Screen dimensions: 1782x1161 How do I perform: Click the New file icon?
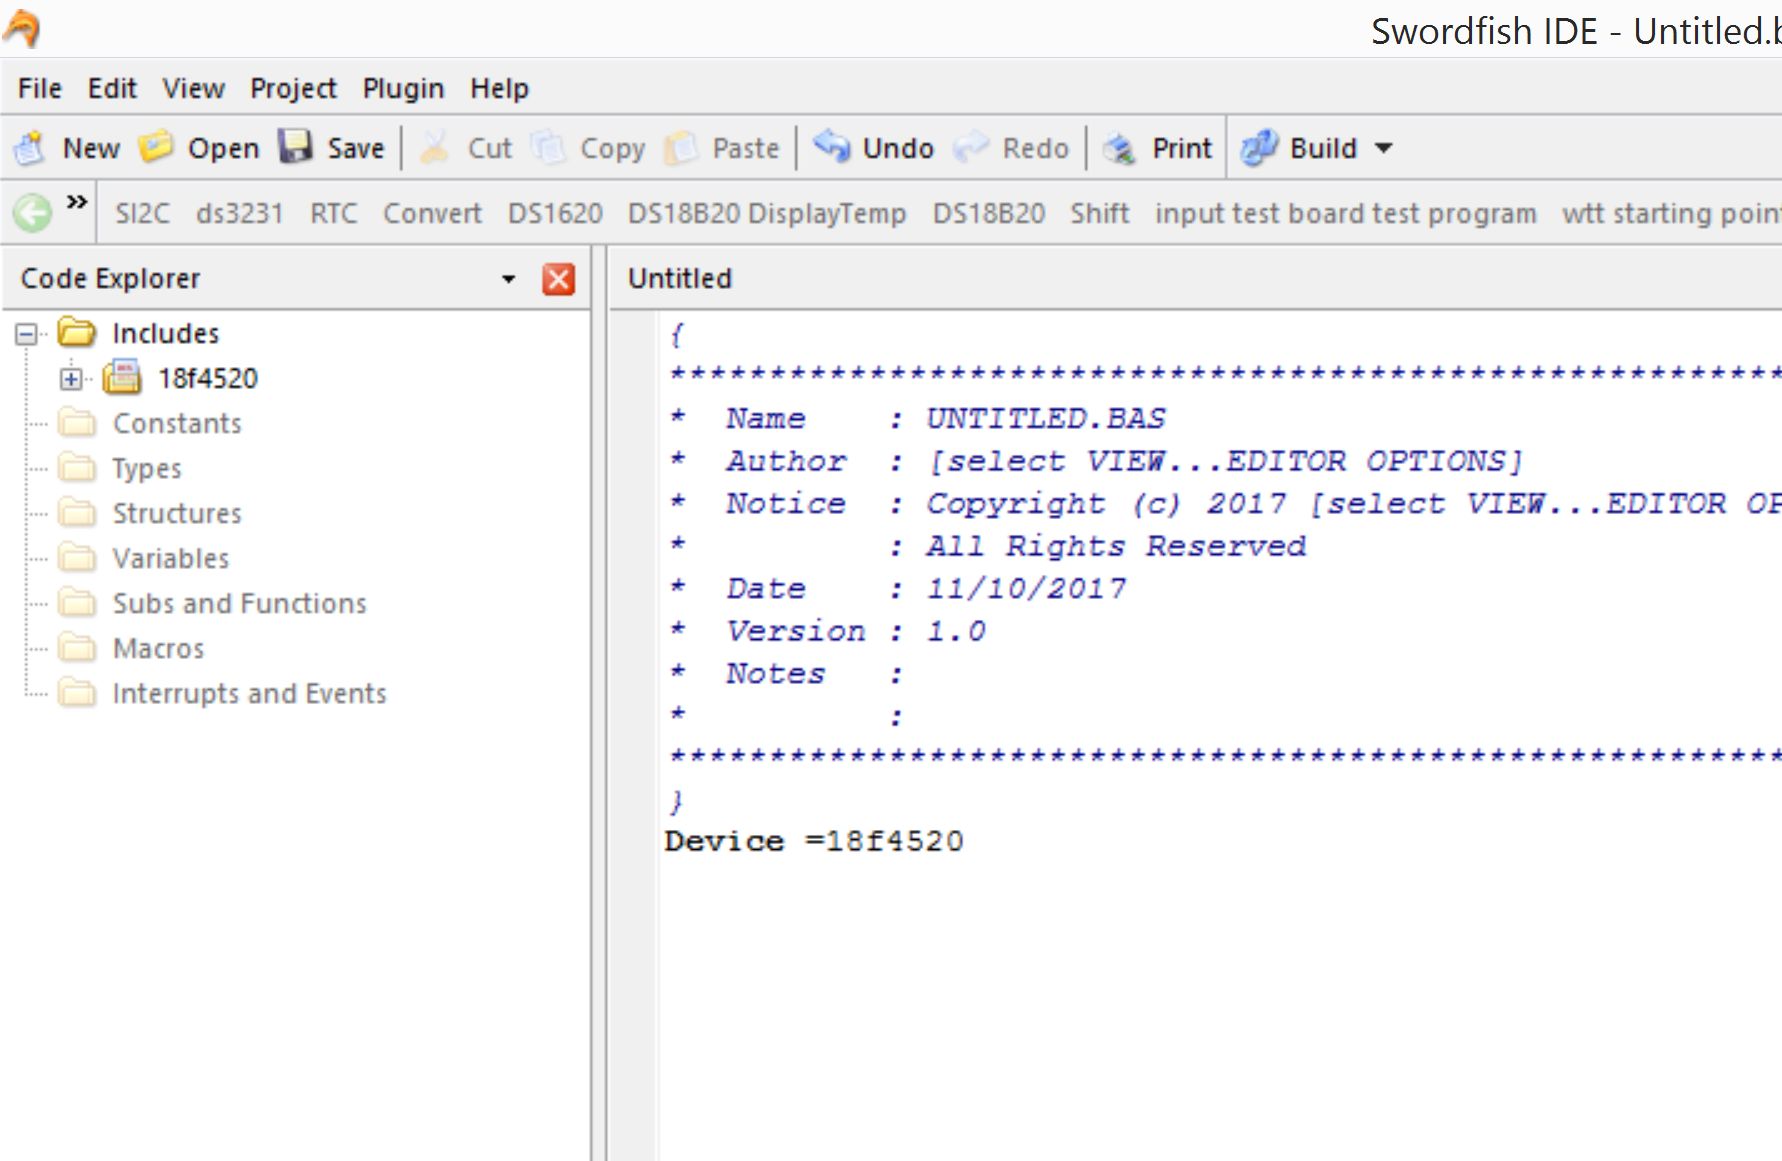30,148
